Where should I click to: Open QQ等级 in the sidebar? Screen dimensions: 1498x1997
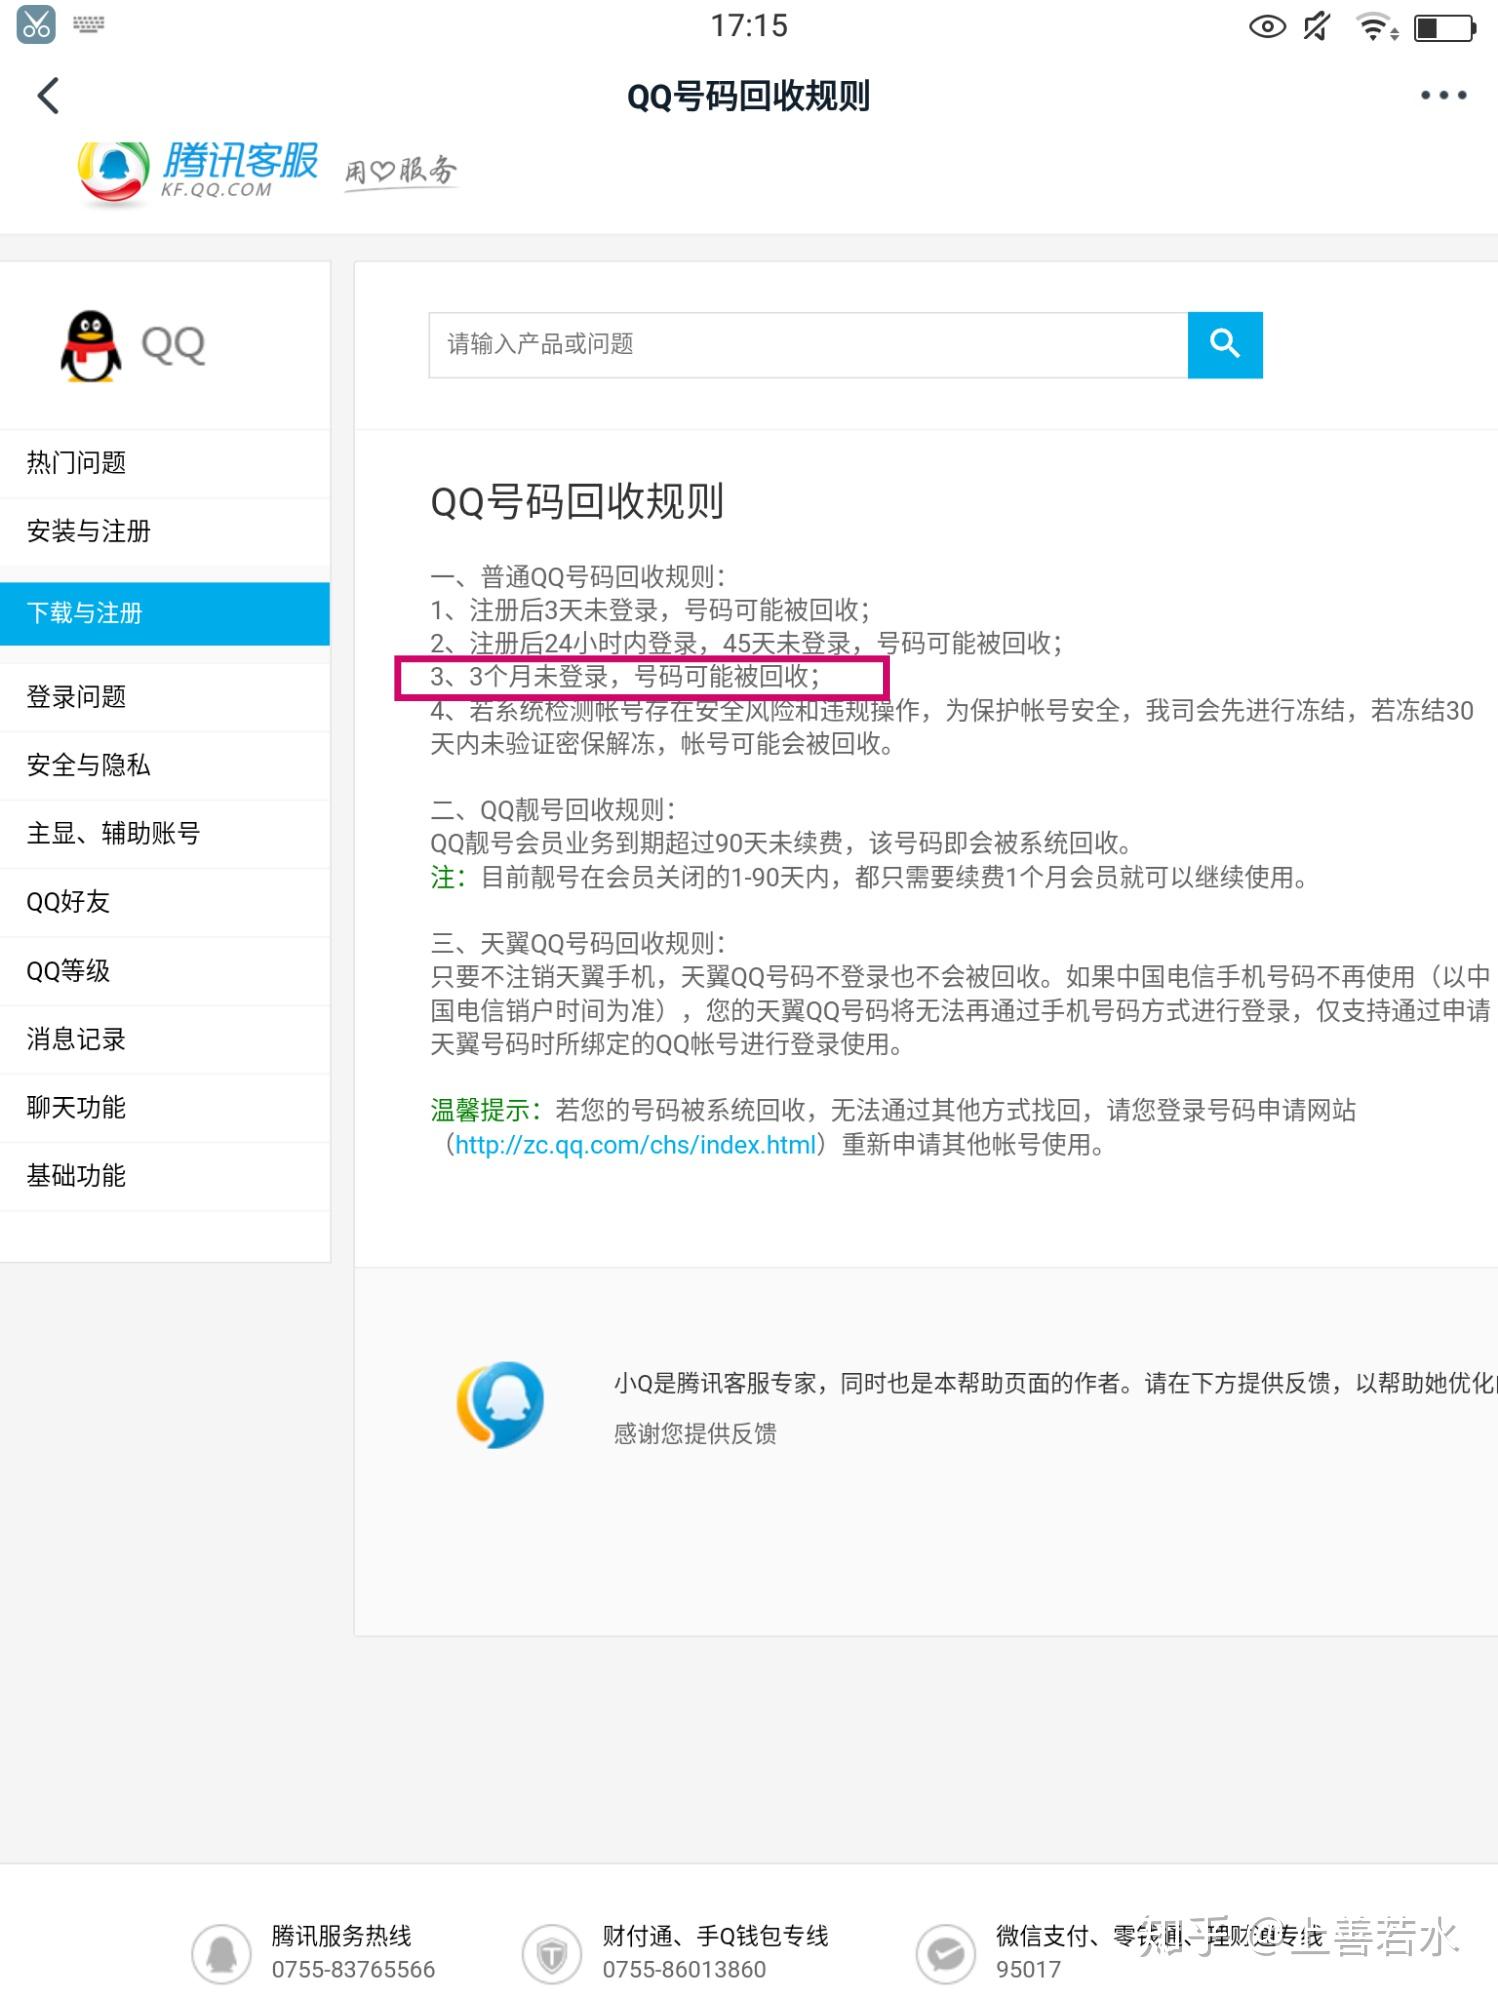click(165, 970)
